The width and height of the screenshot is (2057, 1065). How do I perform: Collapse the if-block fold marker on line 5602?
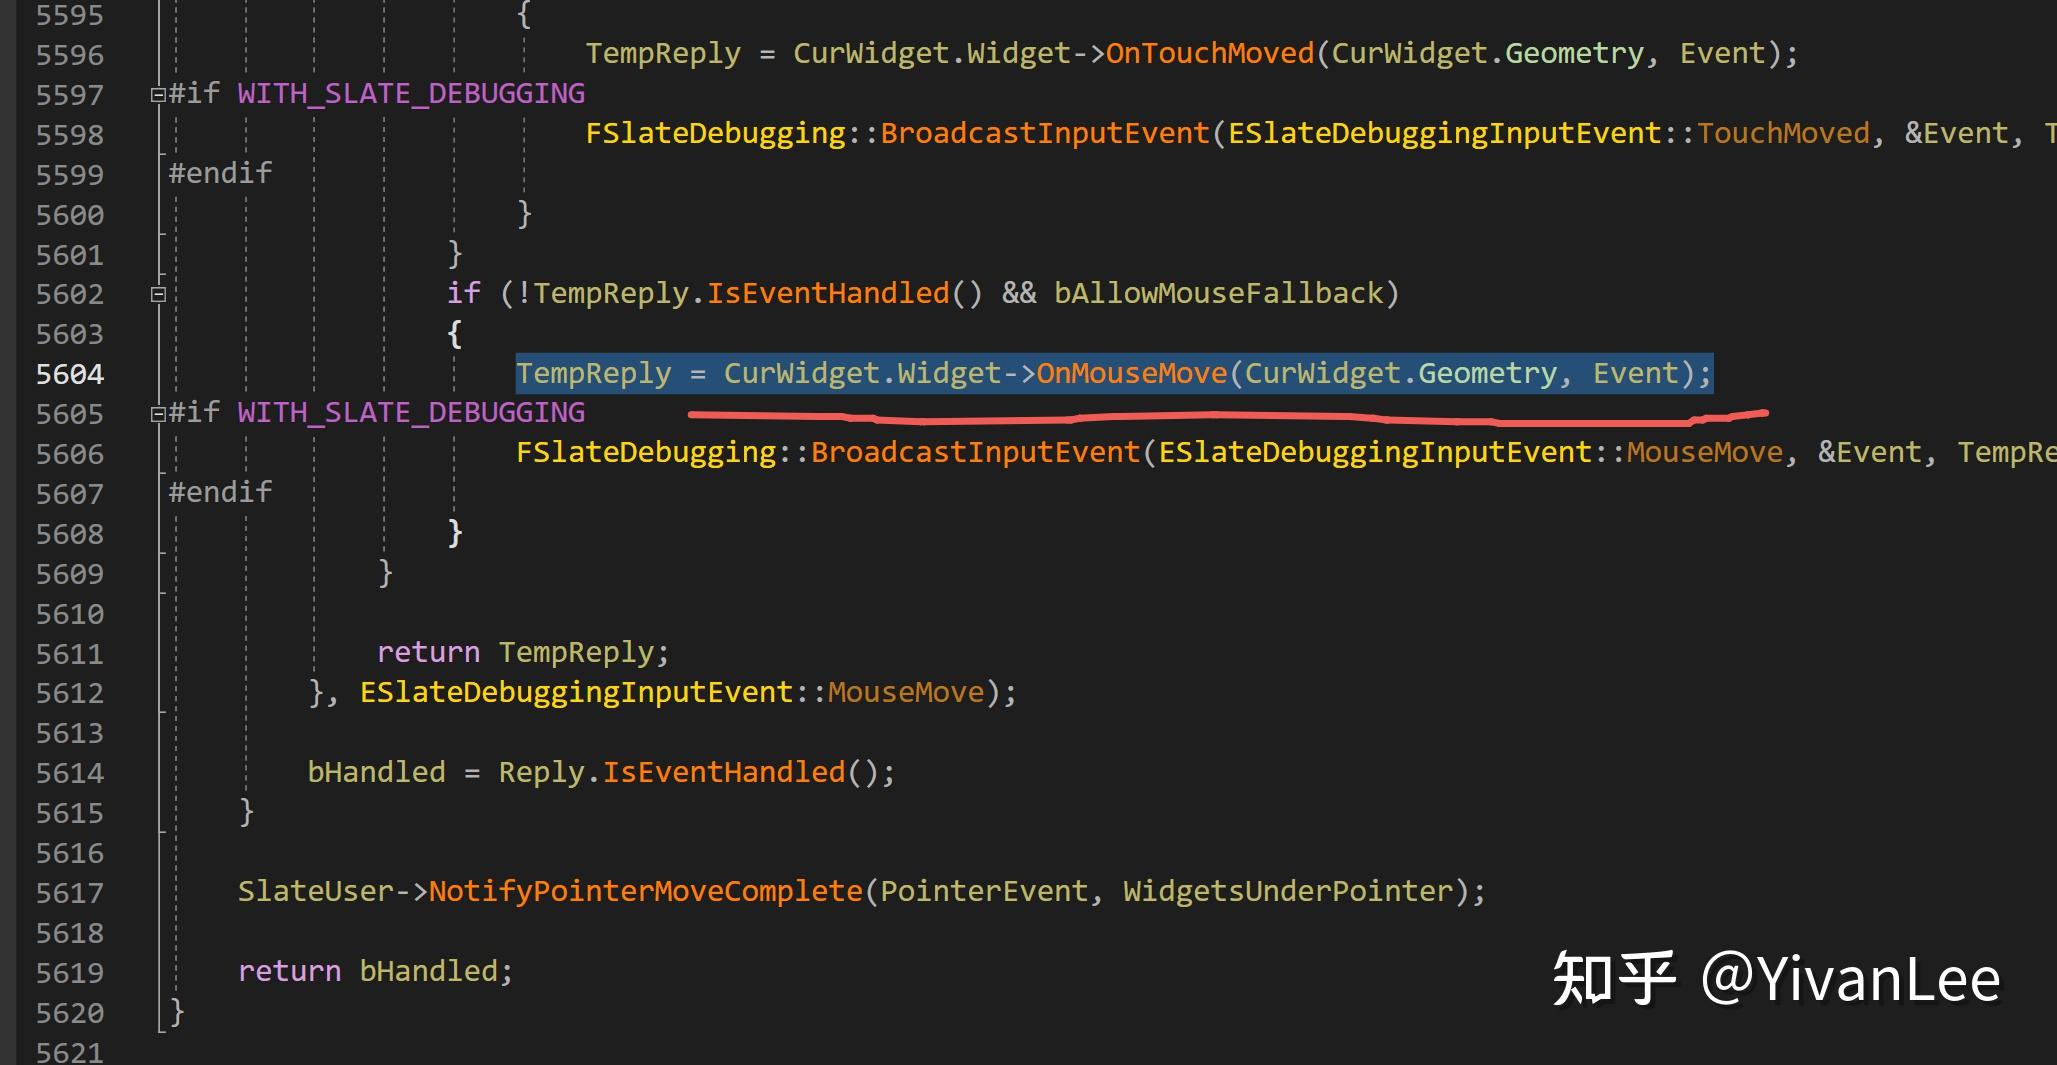(158, 294)
